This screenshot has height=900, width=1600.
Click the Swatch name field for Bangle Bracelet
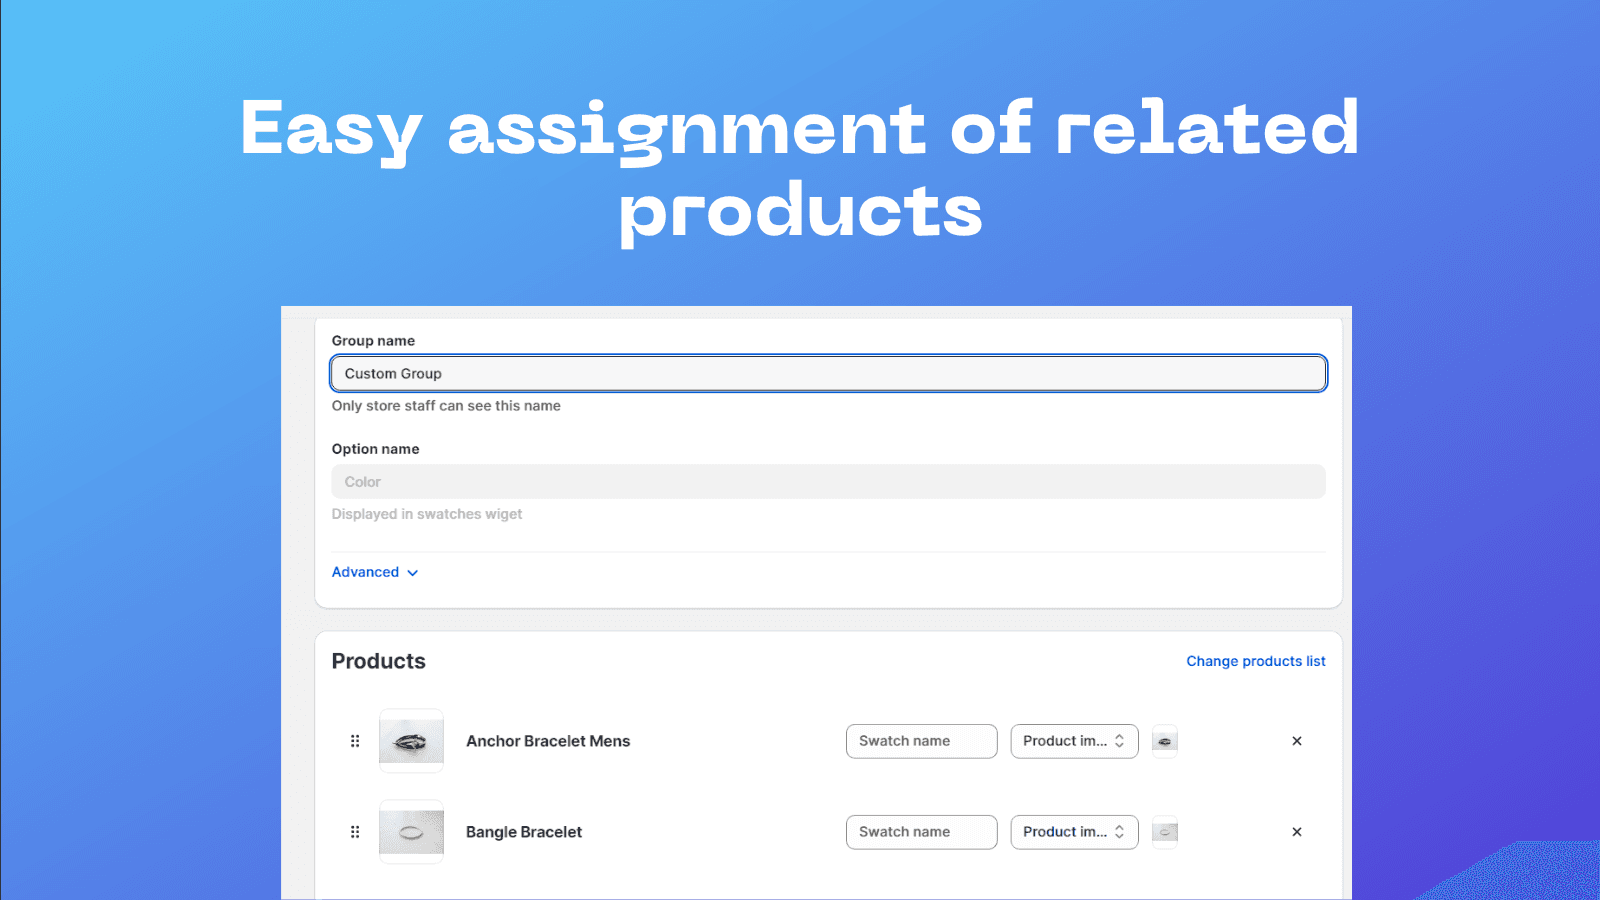[x=921, y=832]
